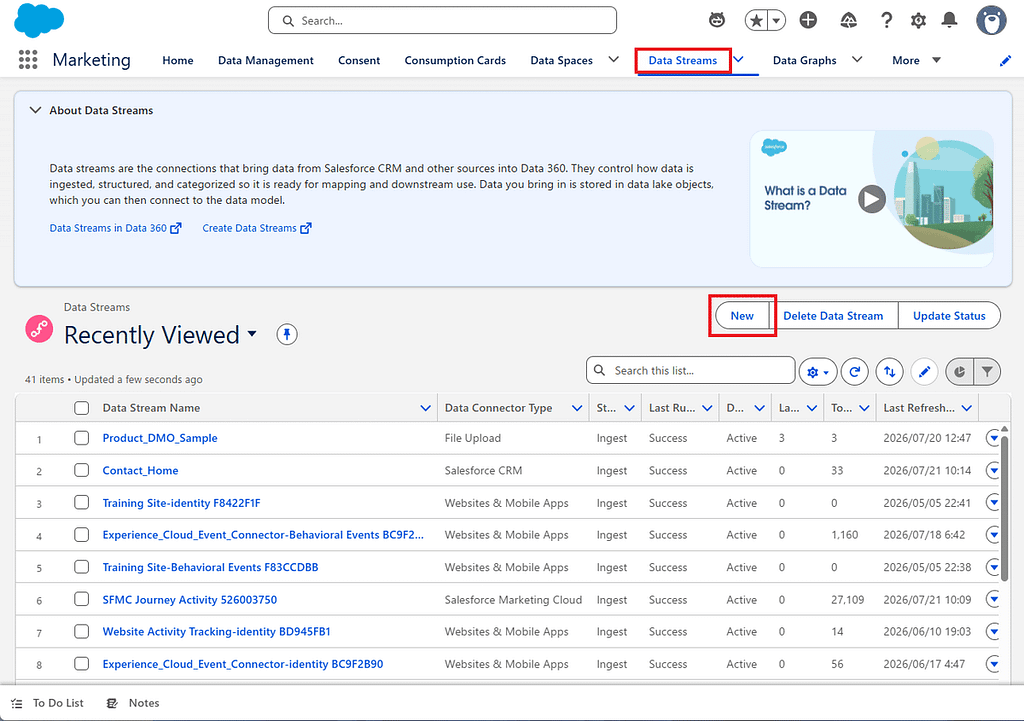Check Website Activity Tracking-identity row checkbox

pos(82,631)
